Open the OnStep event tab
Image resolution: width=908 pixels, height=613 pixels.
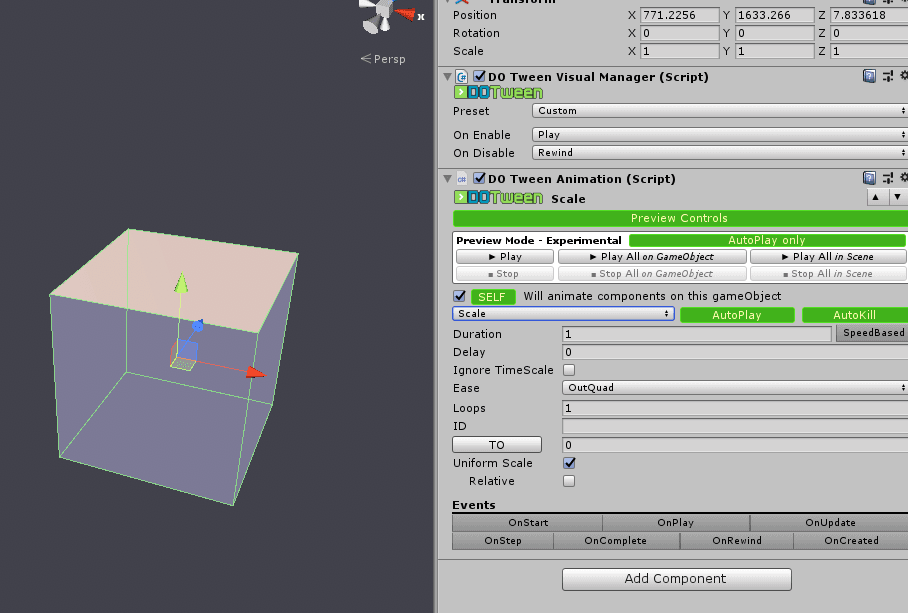(503, 541)
